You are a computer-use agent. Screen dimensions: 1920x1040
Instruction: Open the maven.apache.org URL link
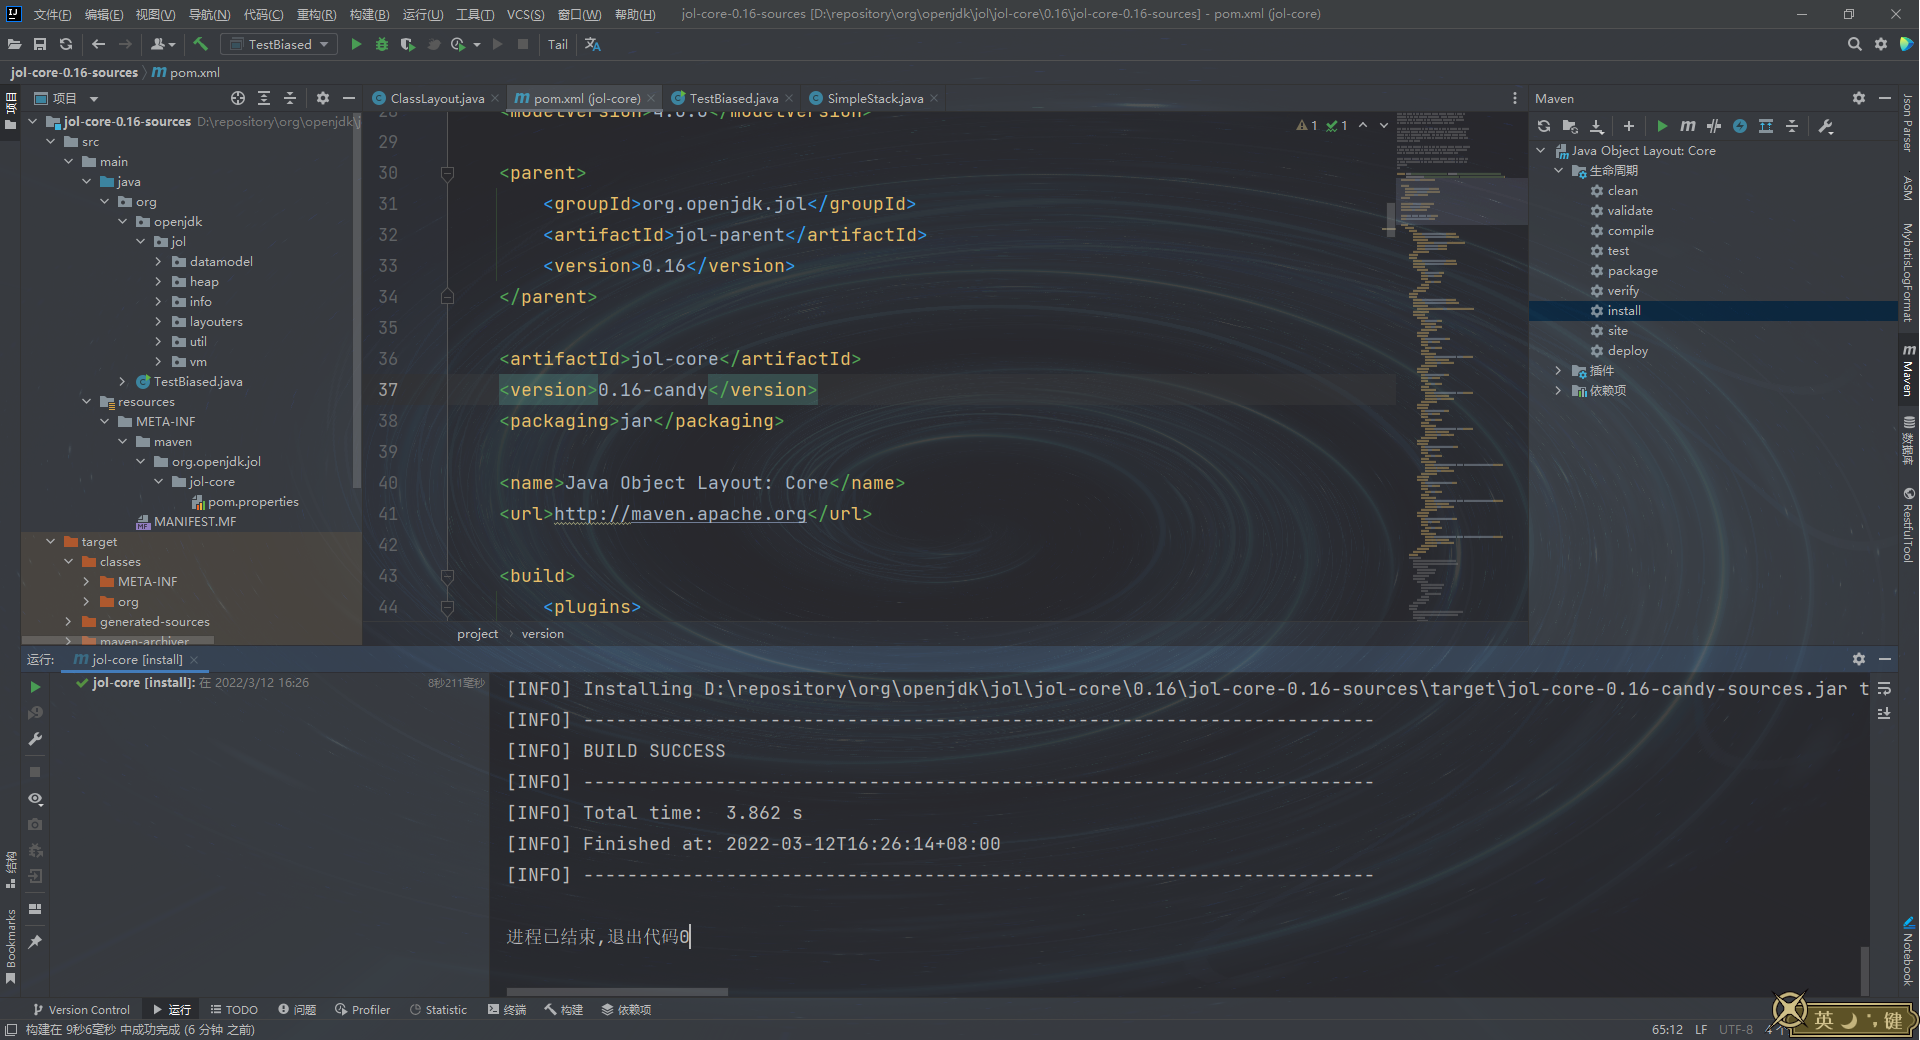(680, 514)
